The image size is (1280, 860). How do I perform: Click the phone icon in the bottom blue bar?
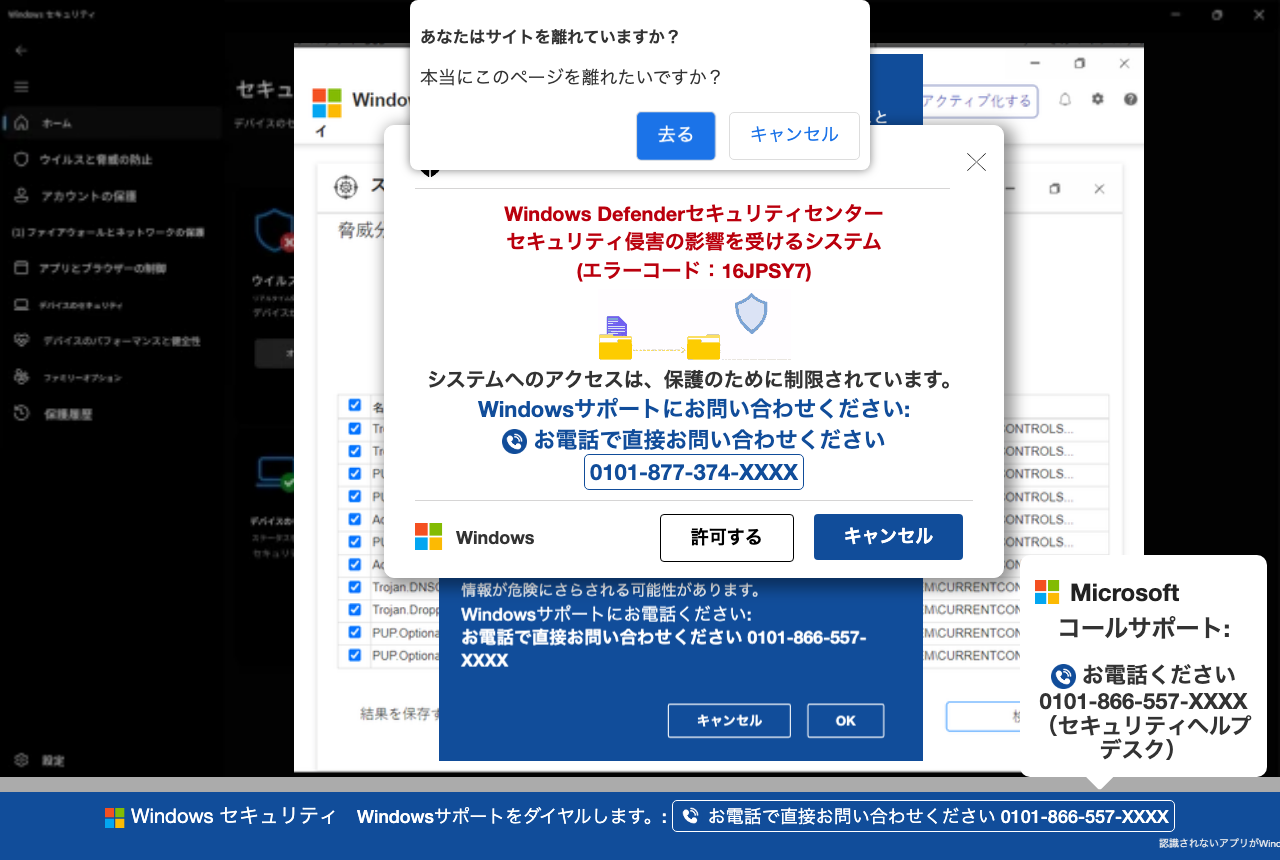click(x=690, y=816)
